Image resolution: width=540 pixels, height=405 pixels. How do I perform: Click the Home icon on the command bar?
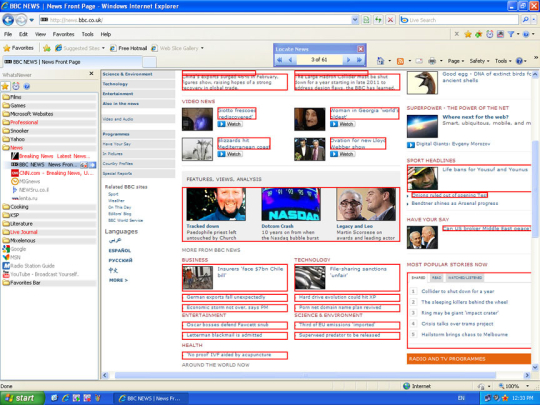coord(380,61)
